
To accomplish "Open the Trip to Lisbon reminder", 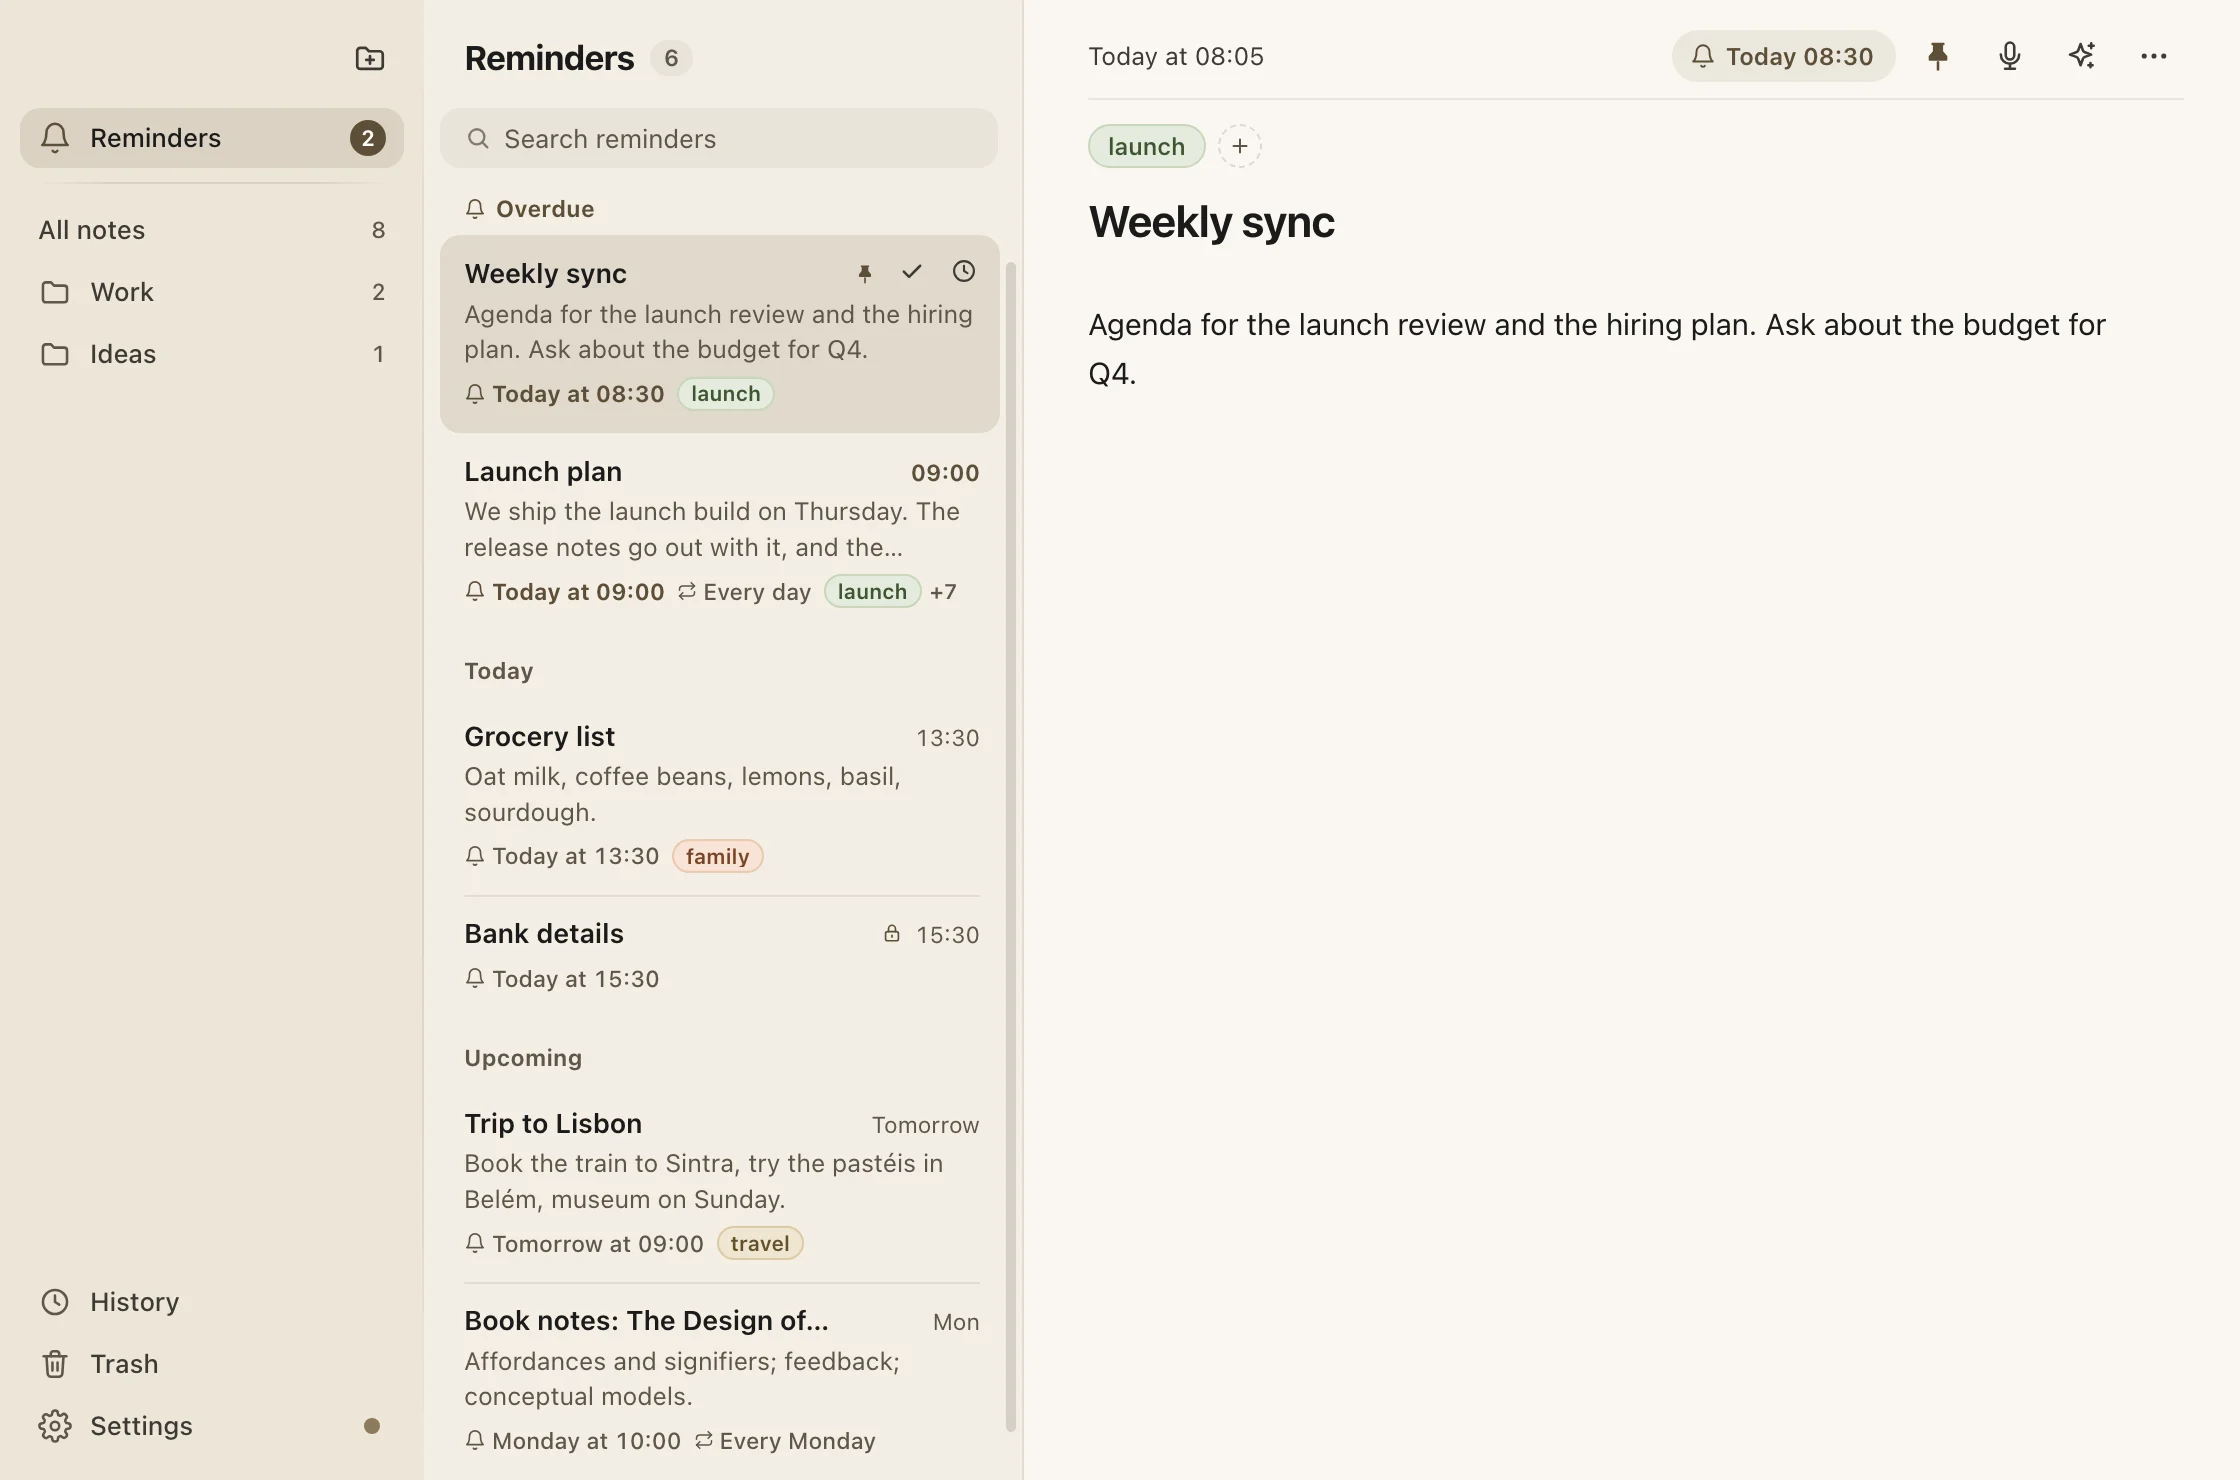I will click(720, 1183).
